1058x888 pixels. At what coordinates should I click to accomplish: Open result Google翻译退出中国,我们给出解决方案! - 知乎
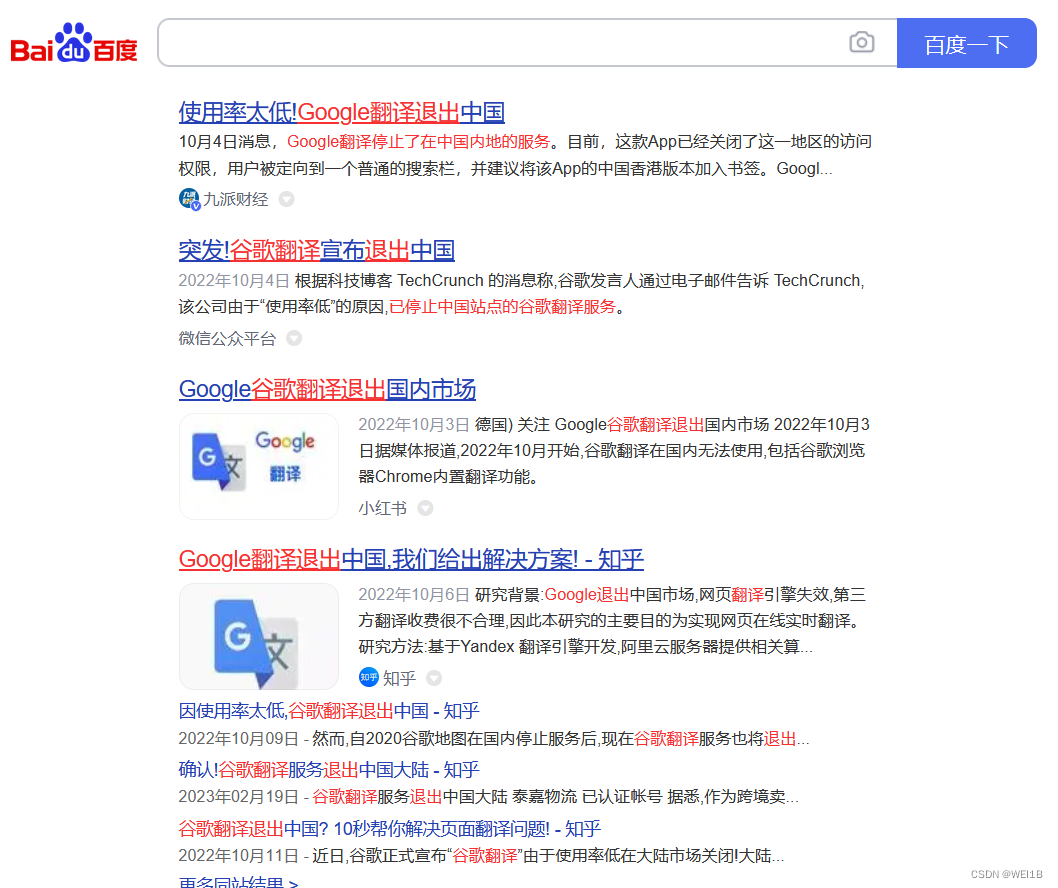pyautogui.click(x=411, y=559)
